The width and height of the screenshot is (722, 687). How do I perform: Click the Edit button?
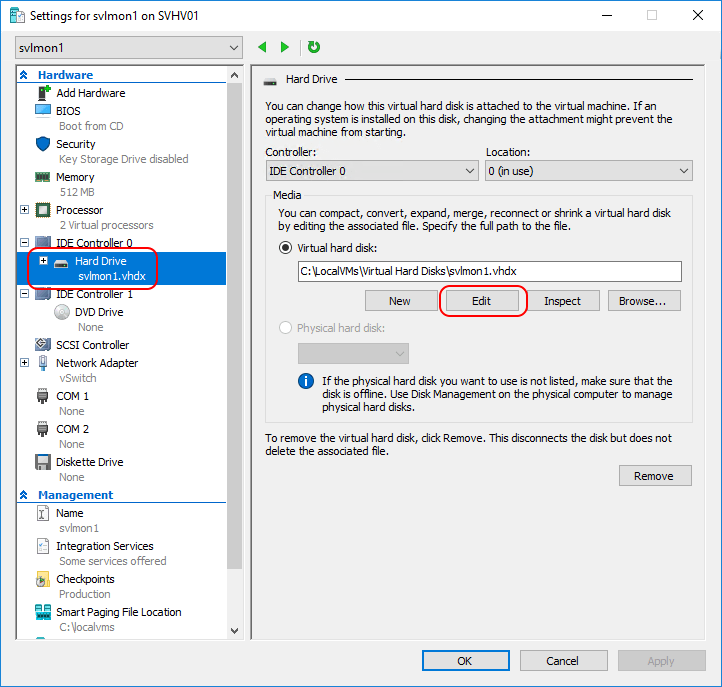[482, 301]
